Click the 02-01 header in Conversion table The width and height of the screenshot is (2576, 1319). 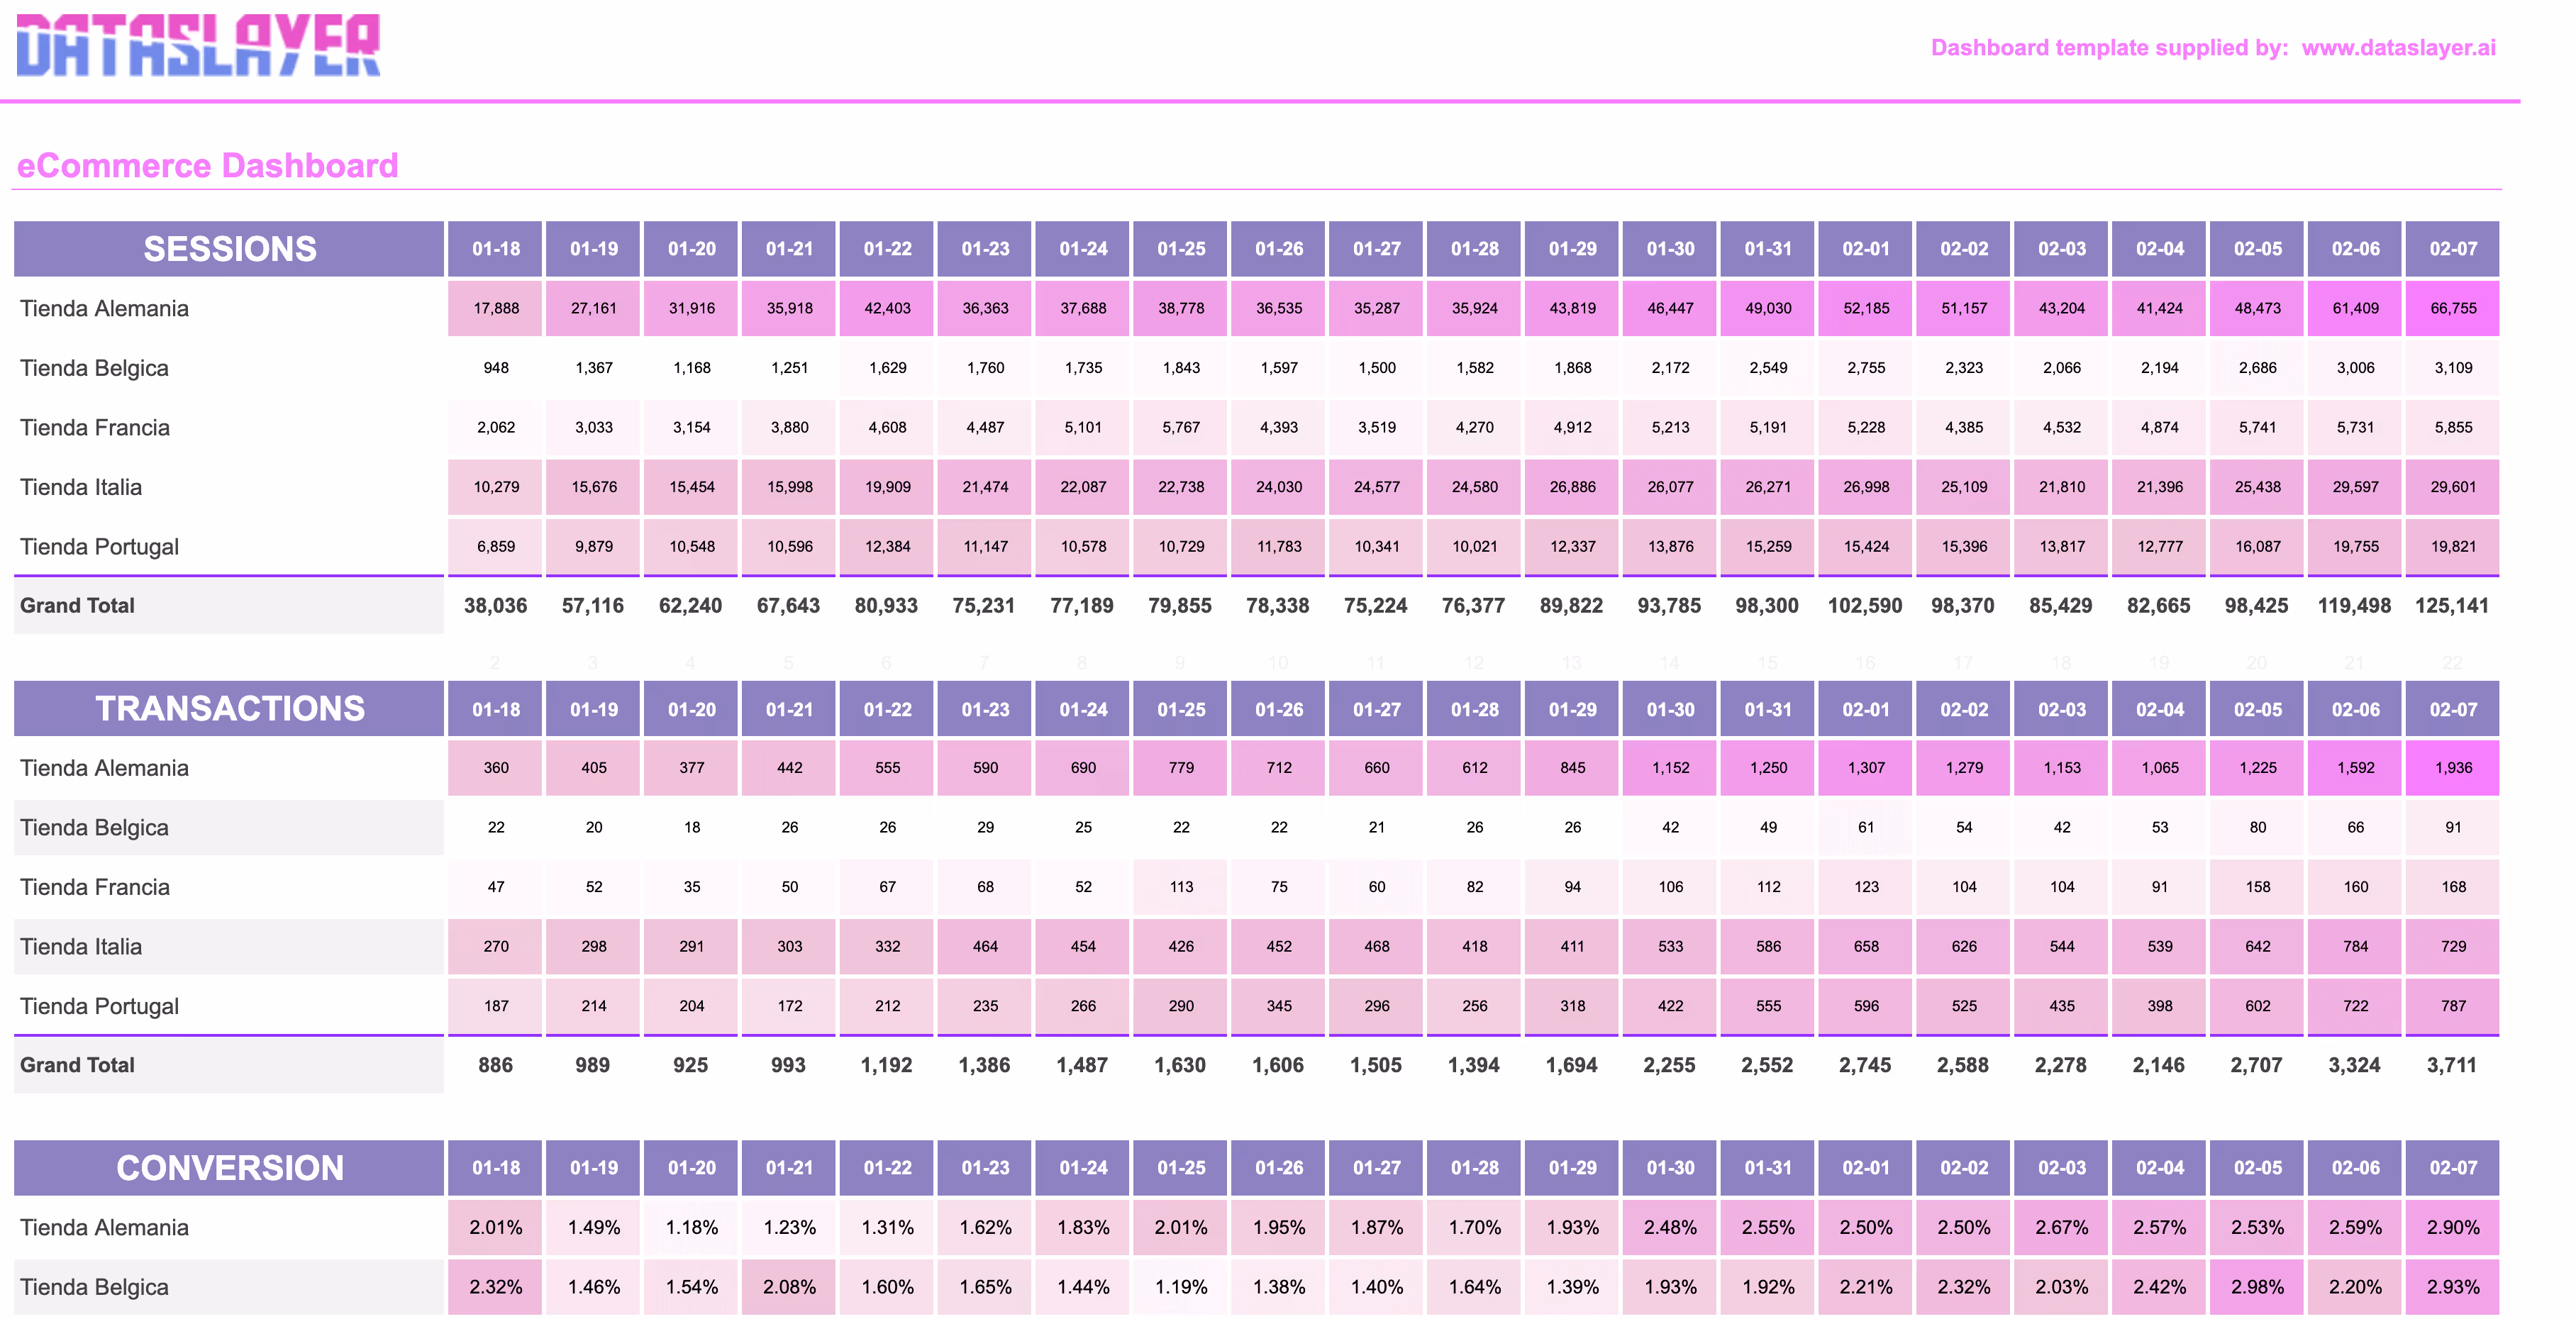point(1865,1168)
